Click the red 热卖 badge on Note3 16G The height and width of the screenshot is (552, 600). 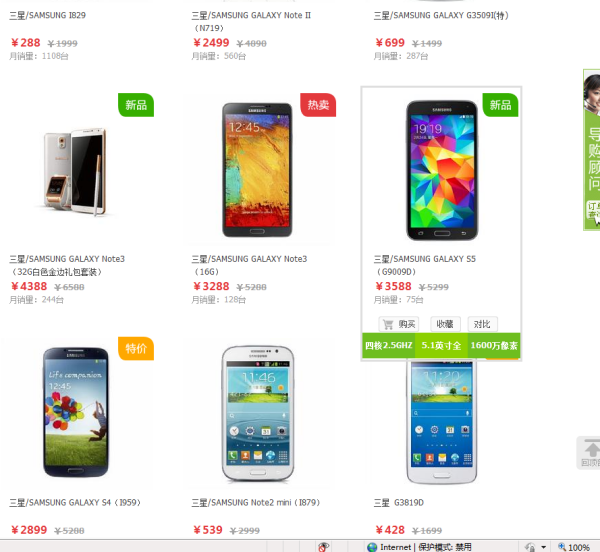coord(318,105)
